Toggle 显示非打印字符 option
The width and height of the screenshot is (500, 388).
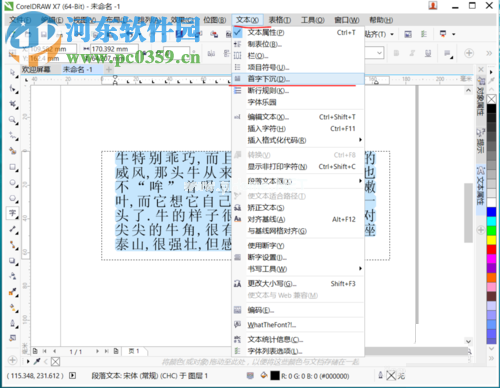pyautogui.click(x=298, y=167)
